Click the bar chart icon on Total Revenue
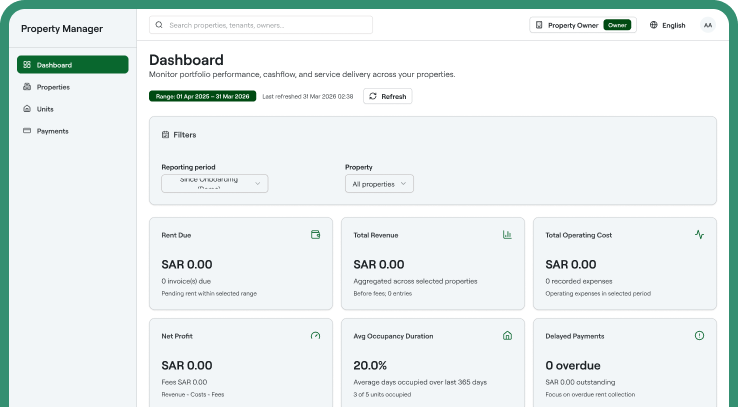738x407 pixels. tap(507, 234)
